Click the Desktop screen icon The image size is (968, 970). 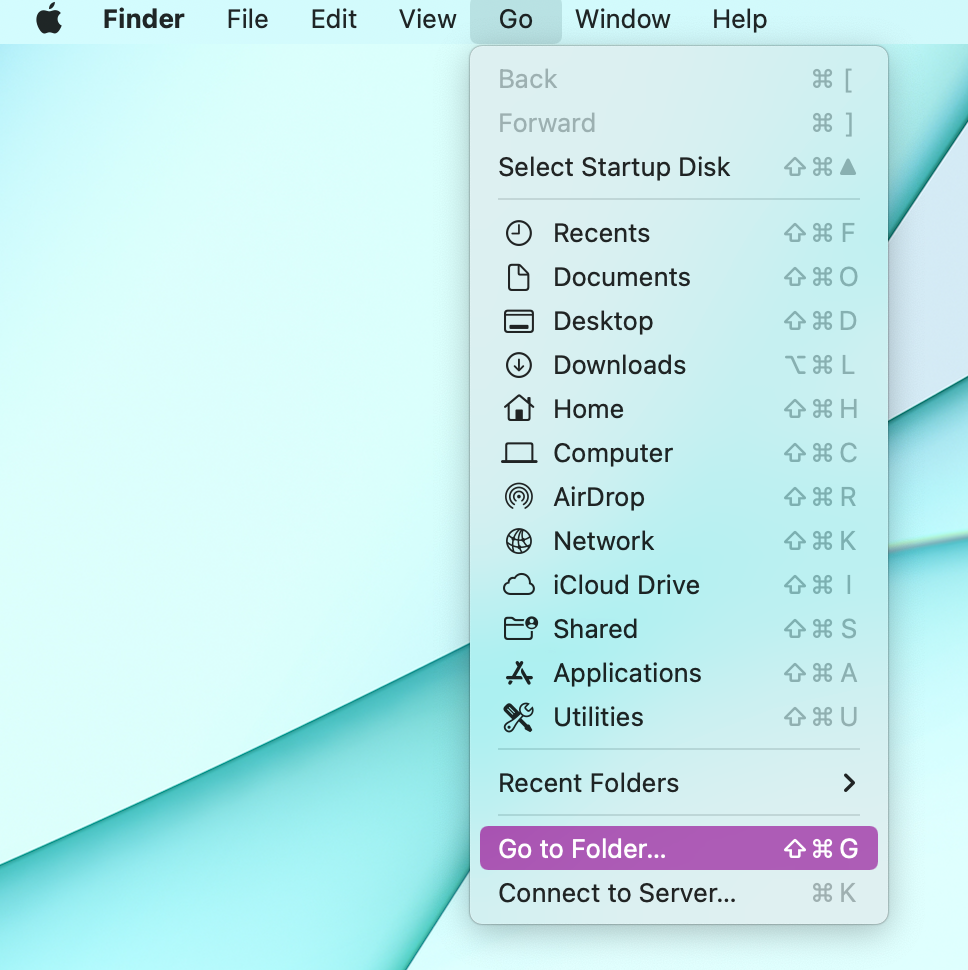518,321
